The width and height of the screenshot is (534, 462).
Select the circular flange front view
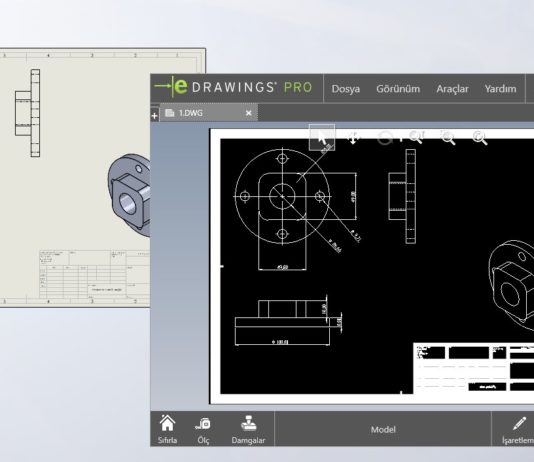(x=282, y=196)
